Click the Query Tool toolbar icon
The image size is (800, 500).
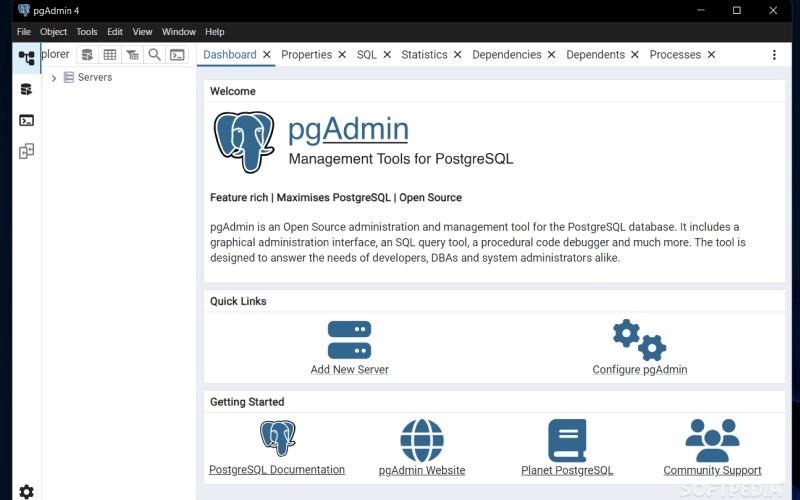click(x=87, y=55)
